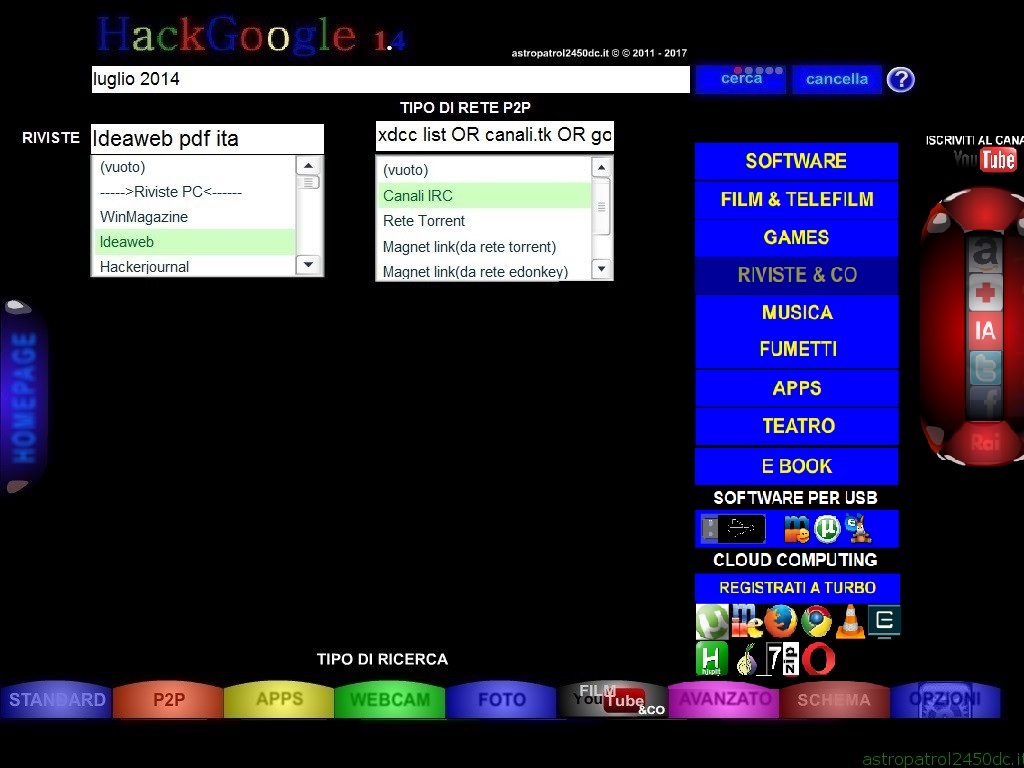This screenshot has width=1024, height=768.
Task: Select the blue FOTO tab
Action: 501,699
